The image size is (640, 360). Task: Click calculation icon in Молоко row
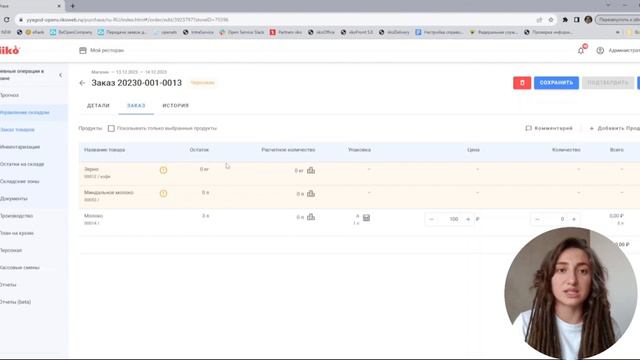[x=311, y=217]
